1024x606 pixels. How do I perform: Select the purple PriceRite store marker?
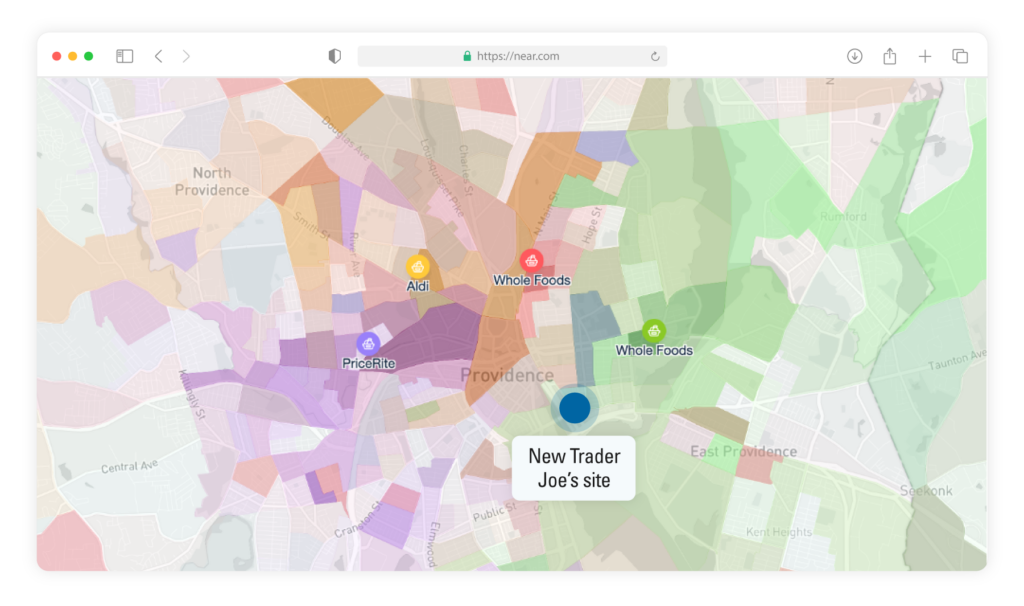tap(368, 344)
